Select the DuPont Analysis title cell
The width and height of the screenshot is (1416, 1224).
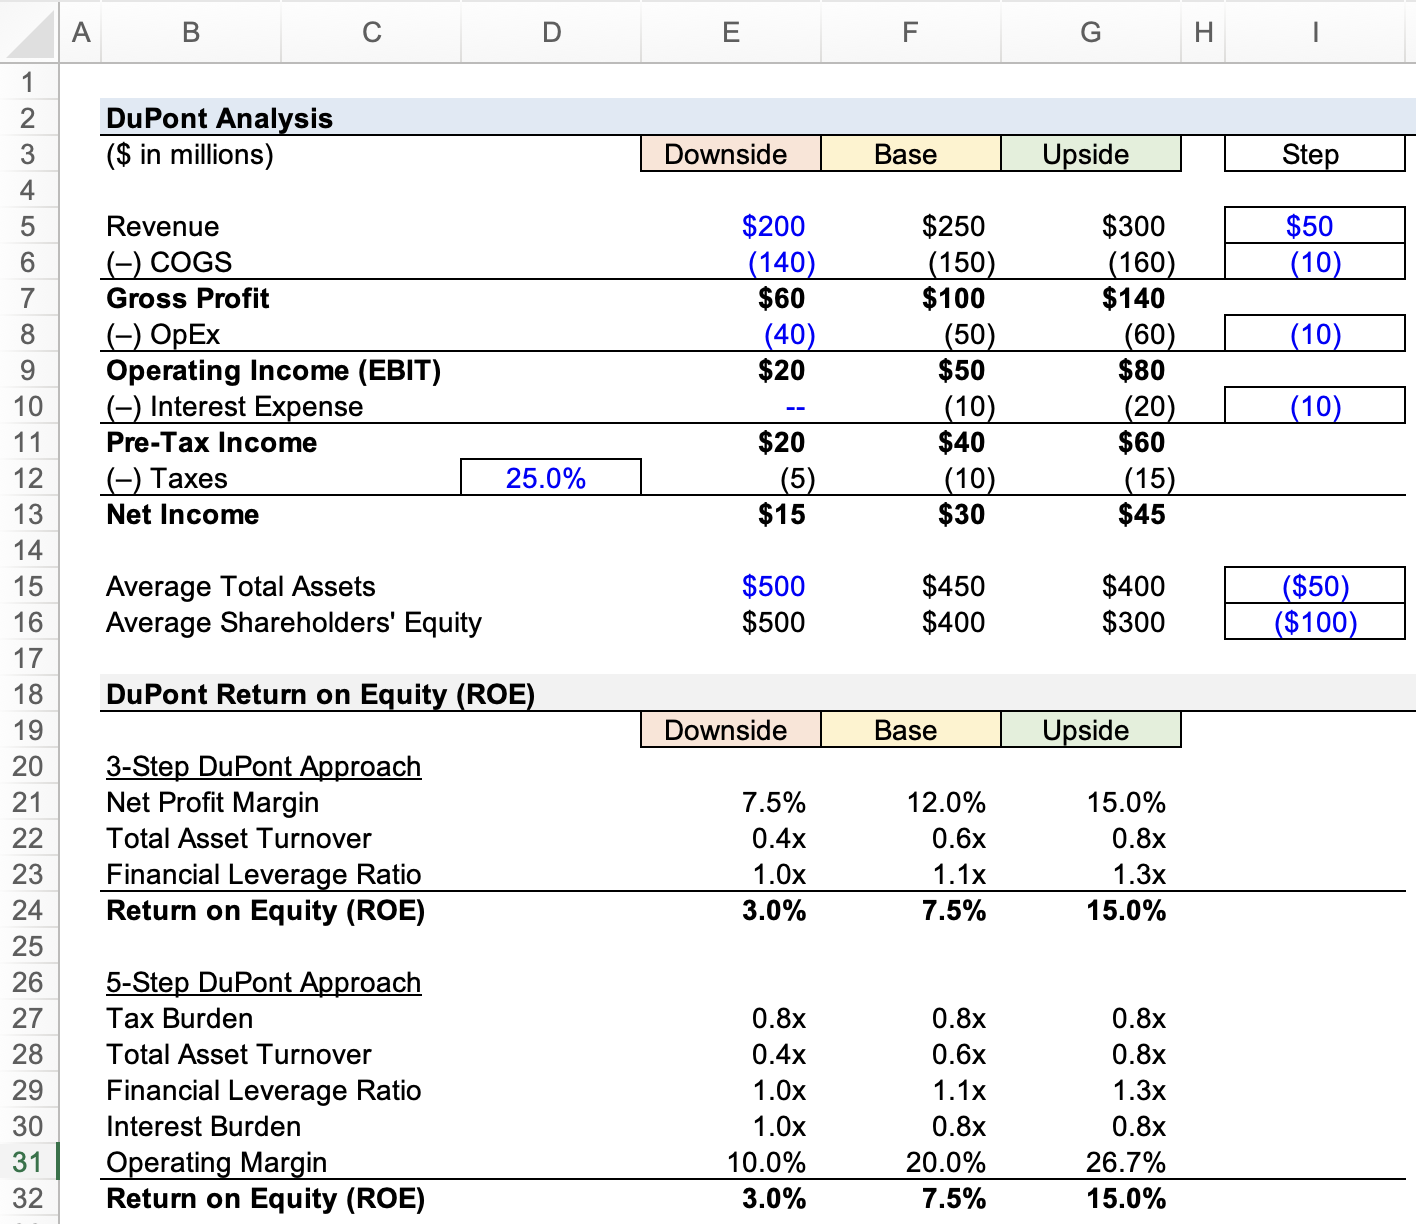[x=220, y=118]
